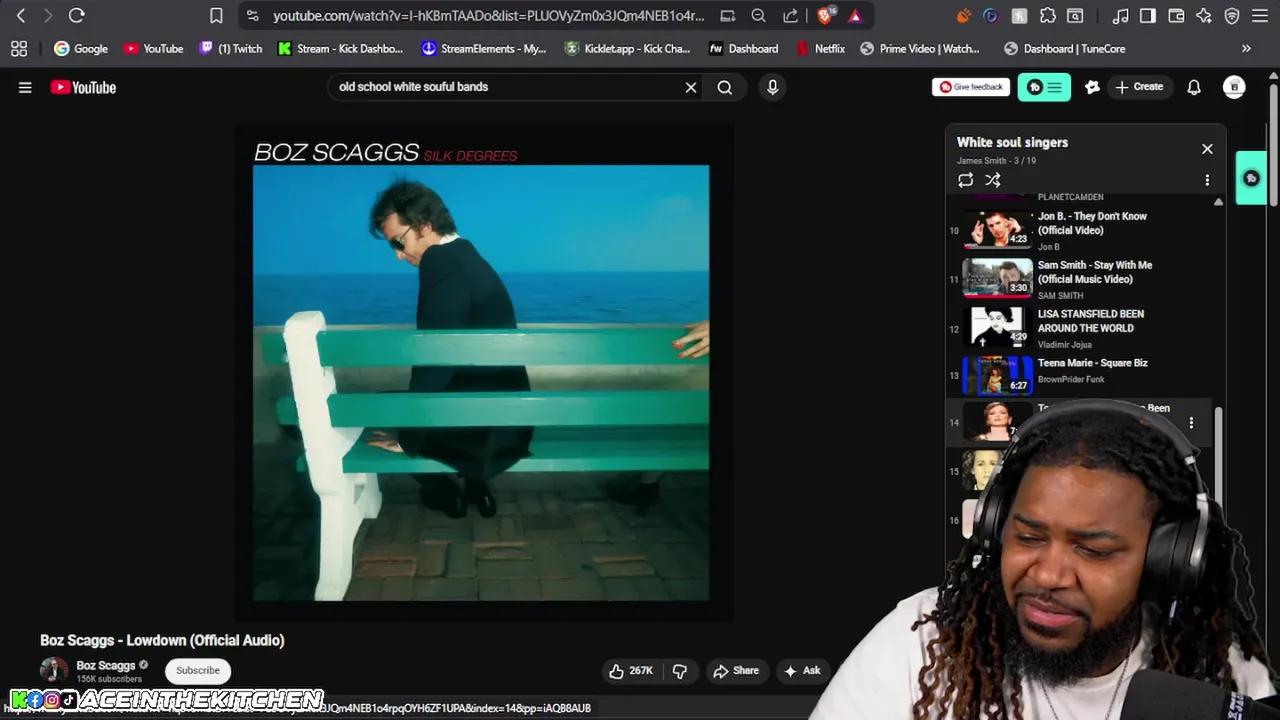Screen dimensions: 1280x720
Task: Start voice search with the microphone
Action: click(x=772, y=87)
